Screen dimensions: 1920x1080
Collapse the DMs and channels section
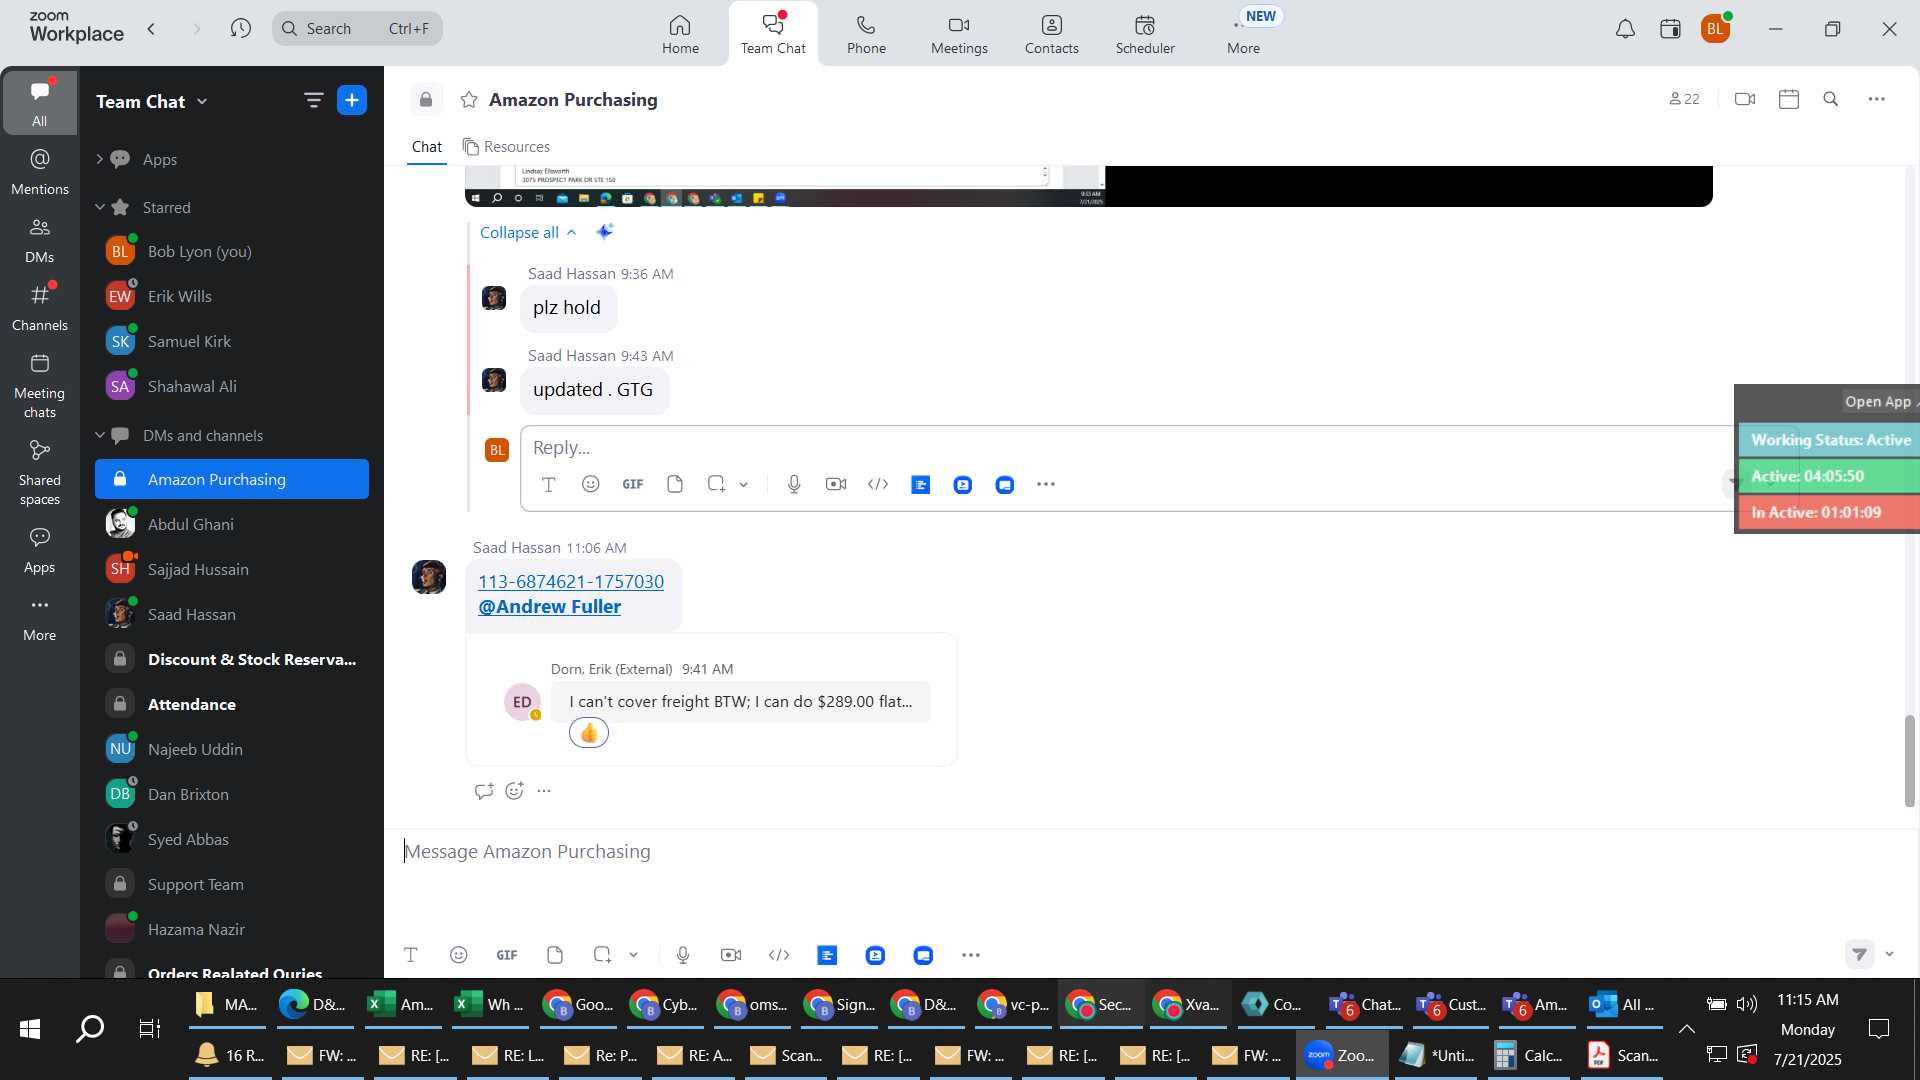[x=99, y=435]
